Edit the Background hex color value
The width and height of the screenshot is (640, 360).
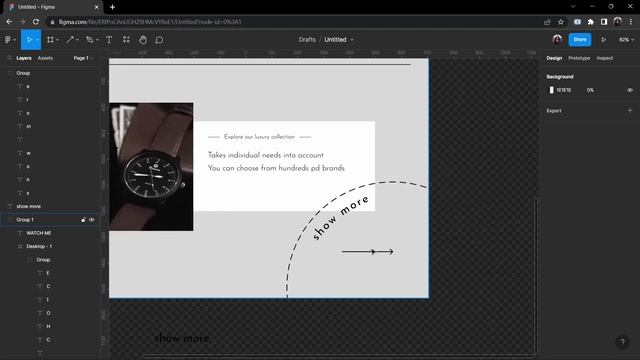(x=564, y=90)
